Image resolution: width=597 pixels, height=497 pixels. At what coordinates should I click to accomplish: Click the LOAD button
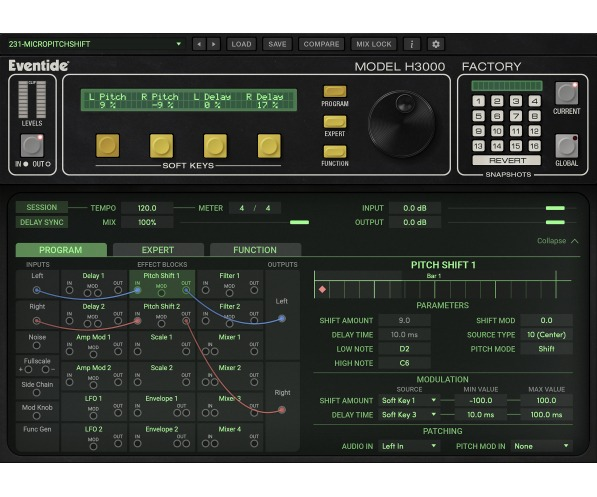click(241, 44)
